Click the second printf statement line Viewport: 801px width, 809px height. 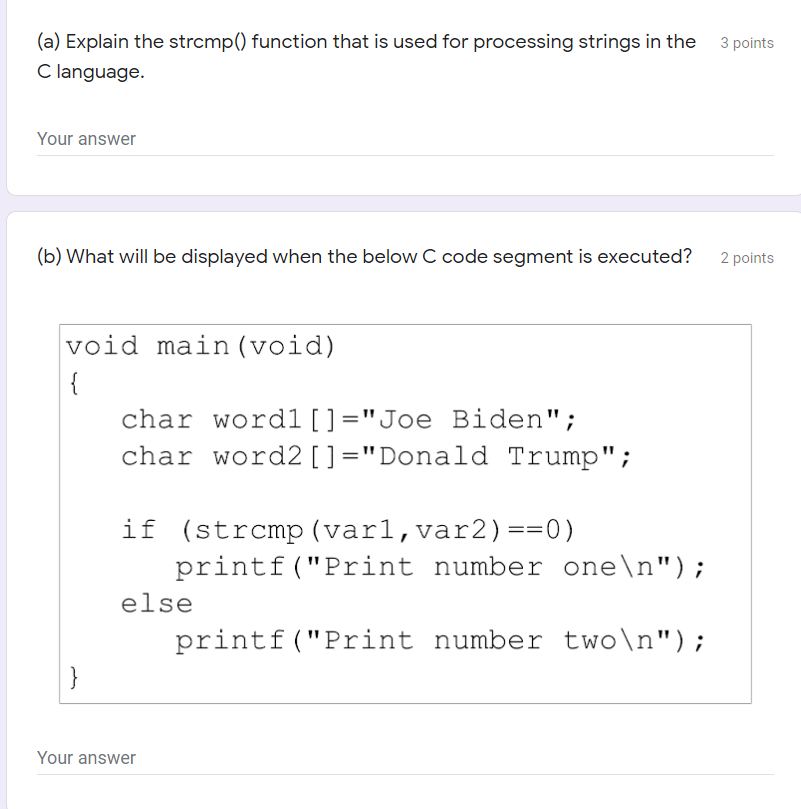(x=440, y=640)
